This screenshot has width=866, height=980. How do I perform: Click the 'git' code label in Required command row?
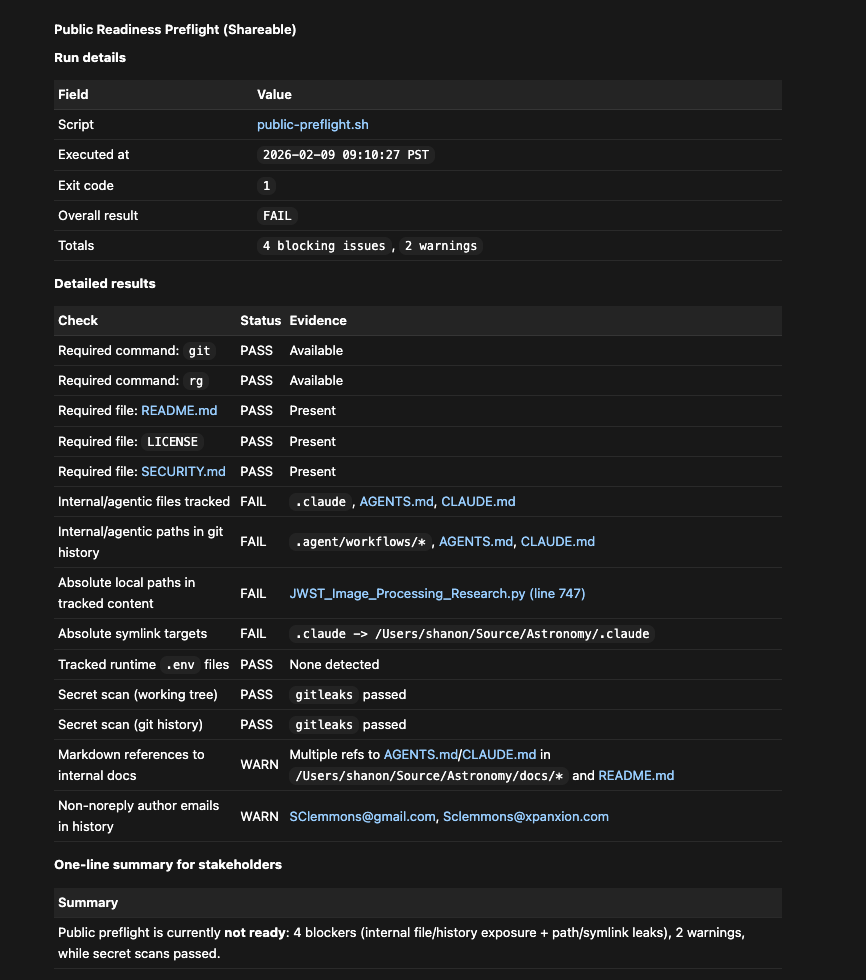[199, 351]
